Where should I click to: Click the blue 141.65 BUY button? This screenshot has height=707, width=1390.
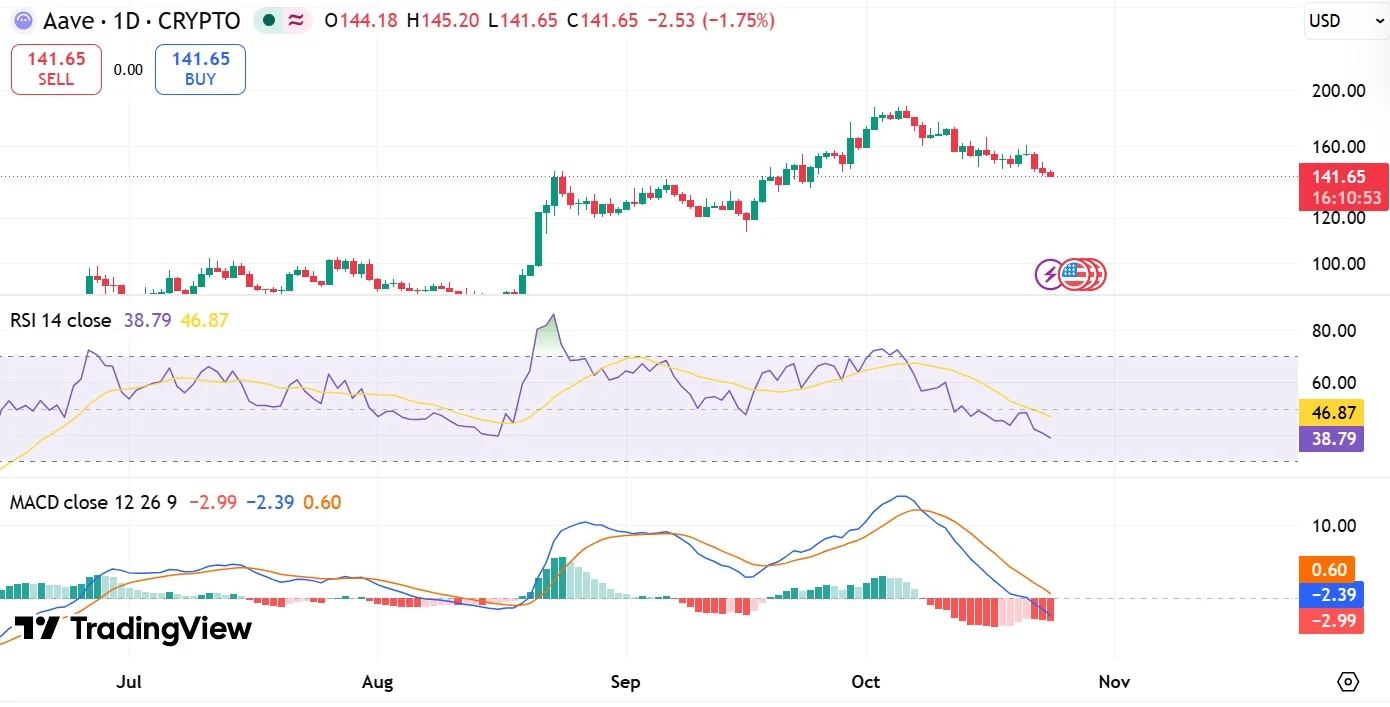pos(200,69)
